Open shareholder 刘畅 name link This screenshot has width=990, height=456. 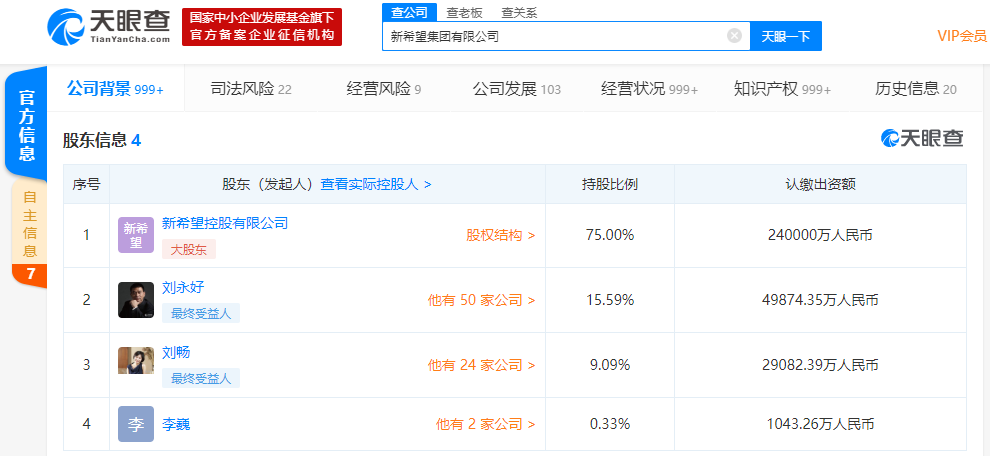(176, 352)
